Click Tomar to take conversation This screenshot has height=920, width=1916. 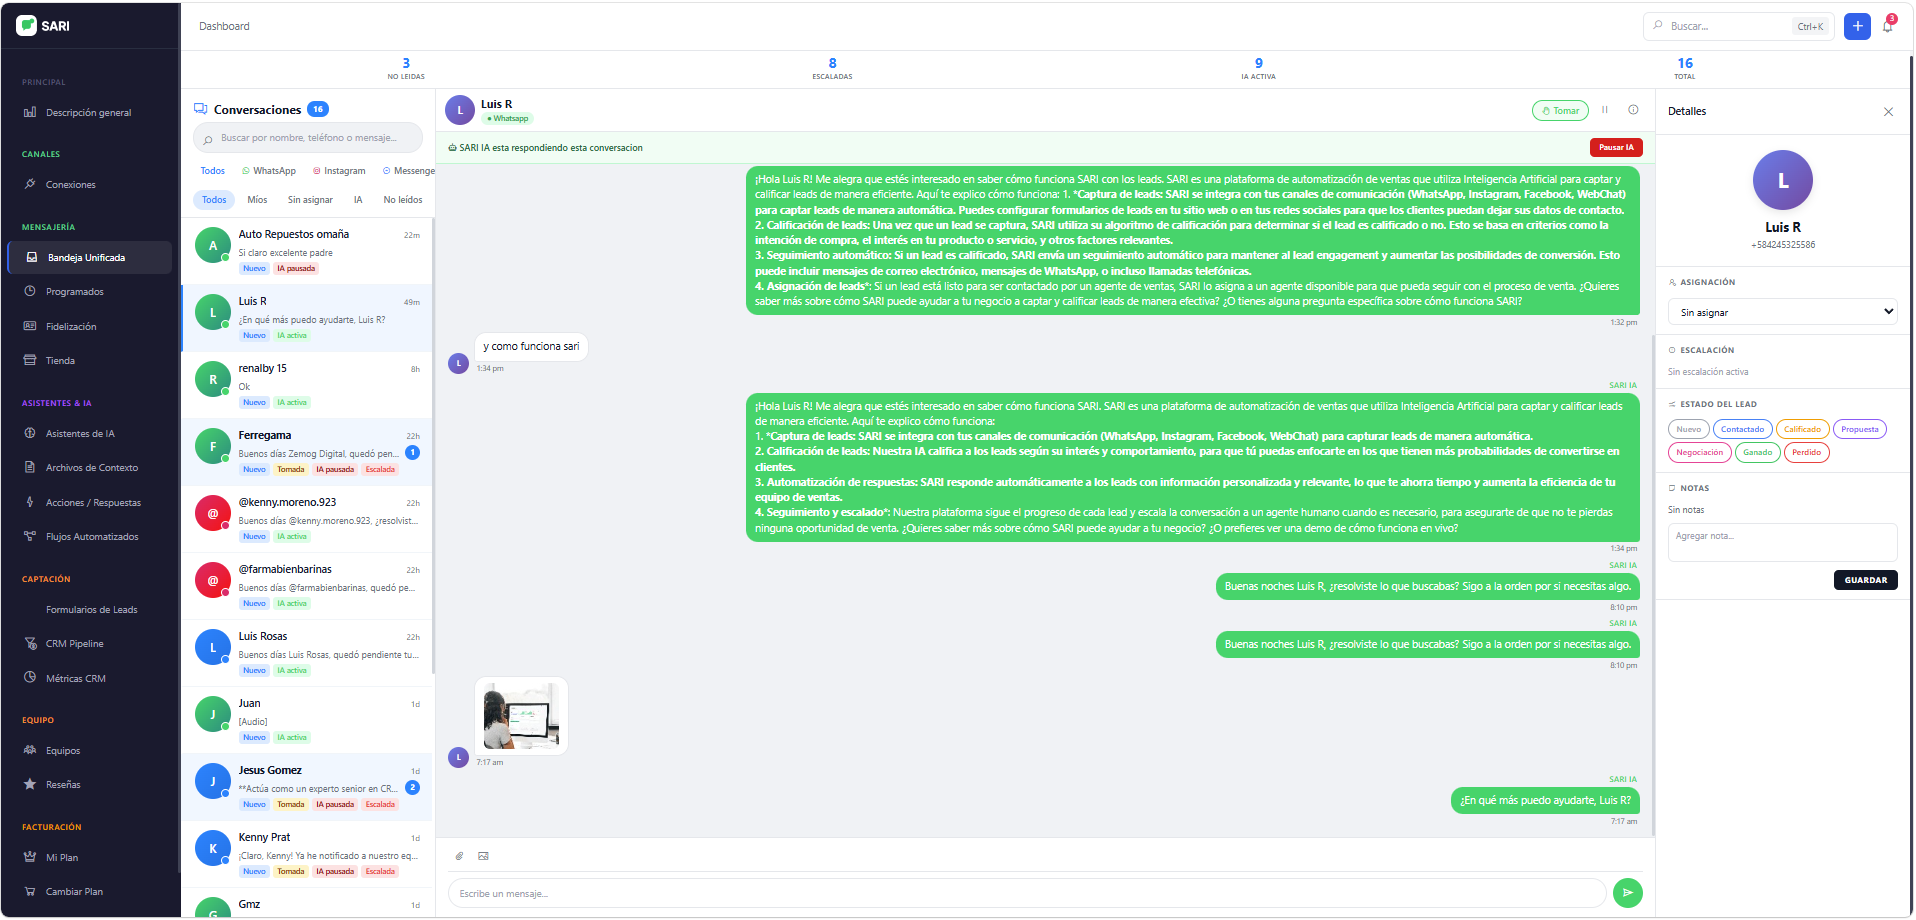tap(1560, 111)
